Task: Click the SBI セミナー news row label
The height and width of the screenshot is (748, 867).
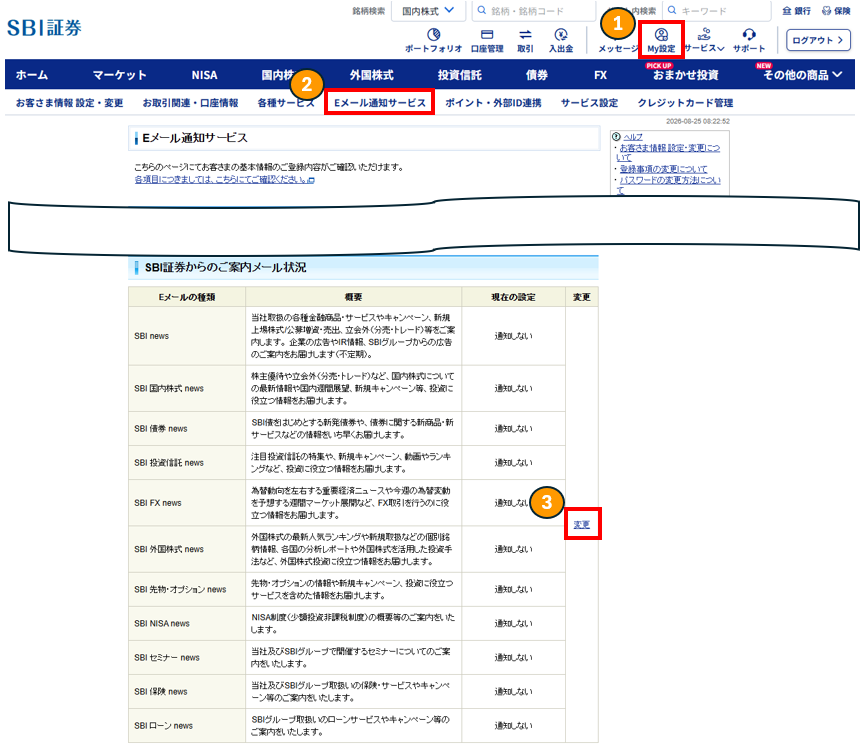Action: [166, 658]
